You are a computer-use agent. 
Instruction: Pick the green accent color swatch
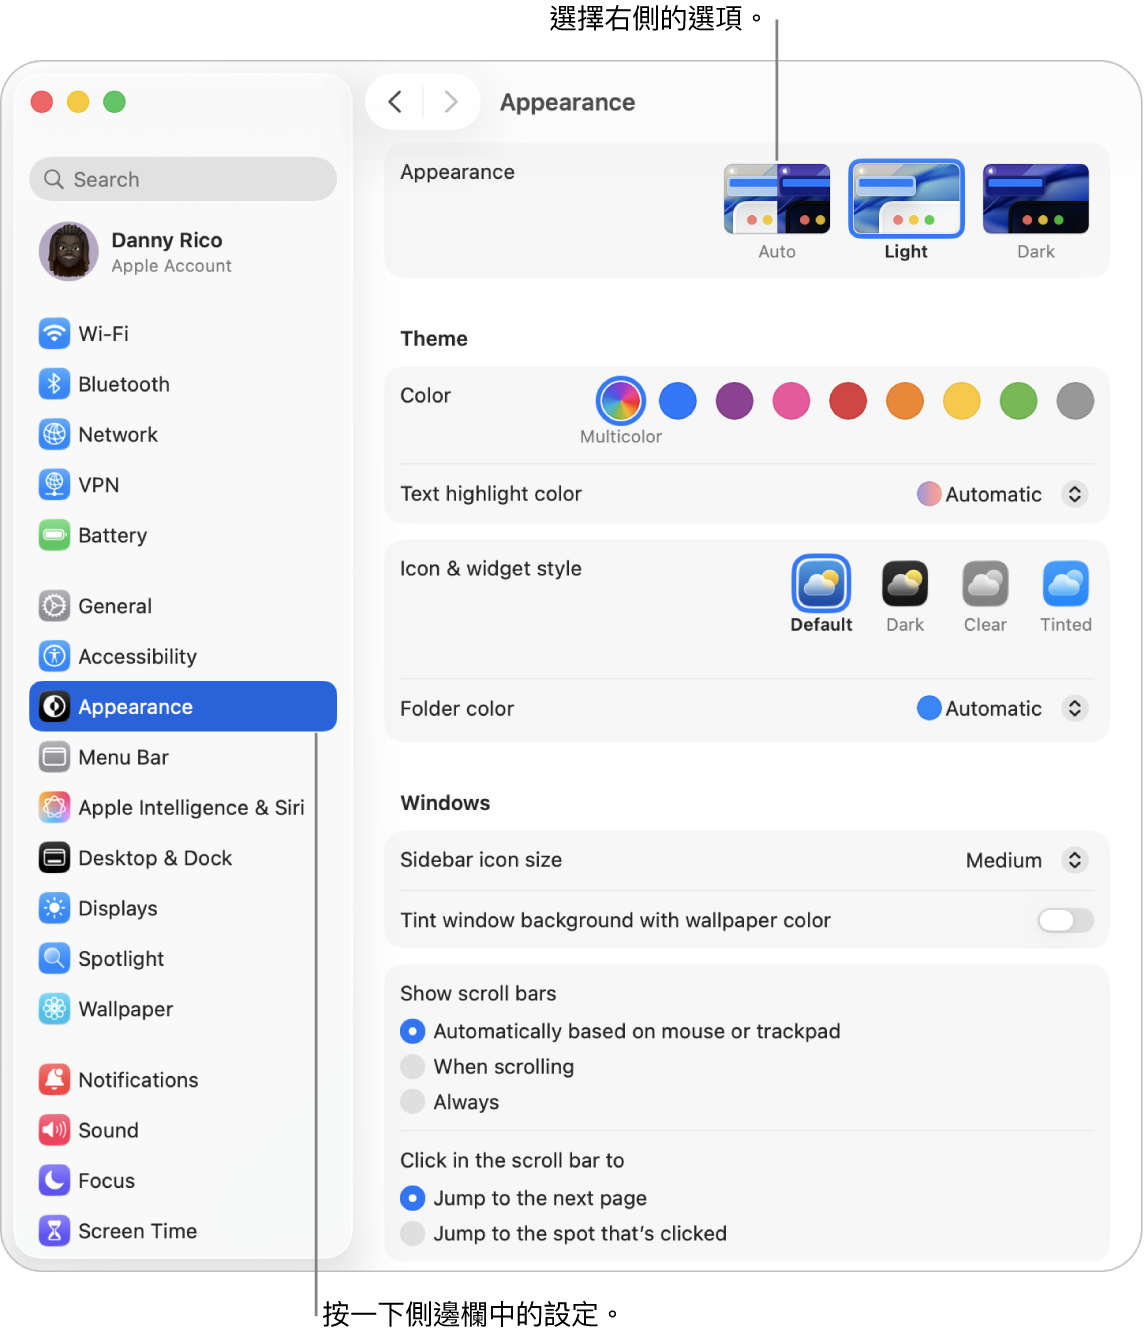pyautogui.click(x=1018, y=401)
